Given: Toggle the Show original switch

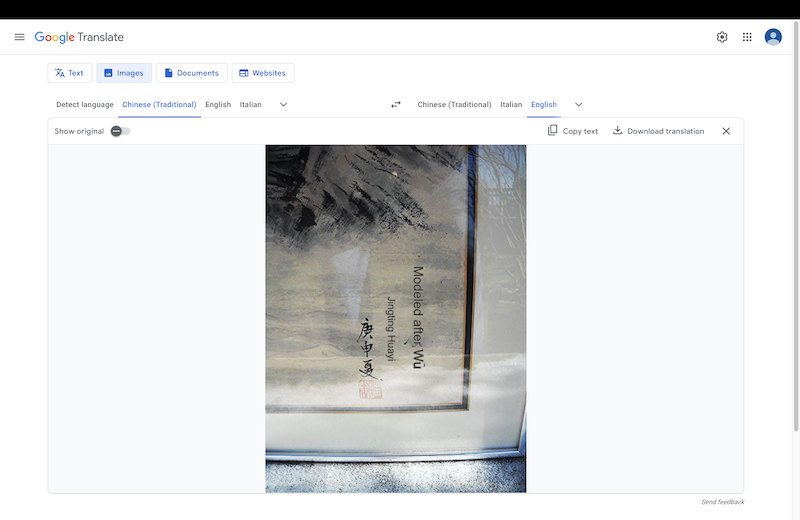Looking at the screenshot, I should [120, 131].
